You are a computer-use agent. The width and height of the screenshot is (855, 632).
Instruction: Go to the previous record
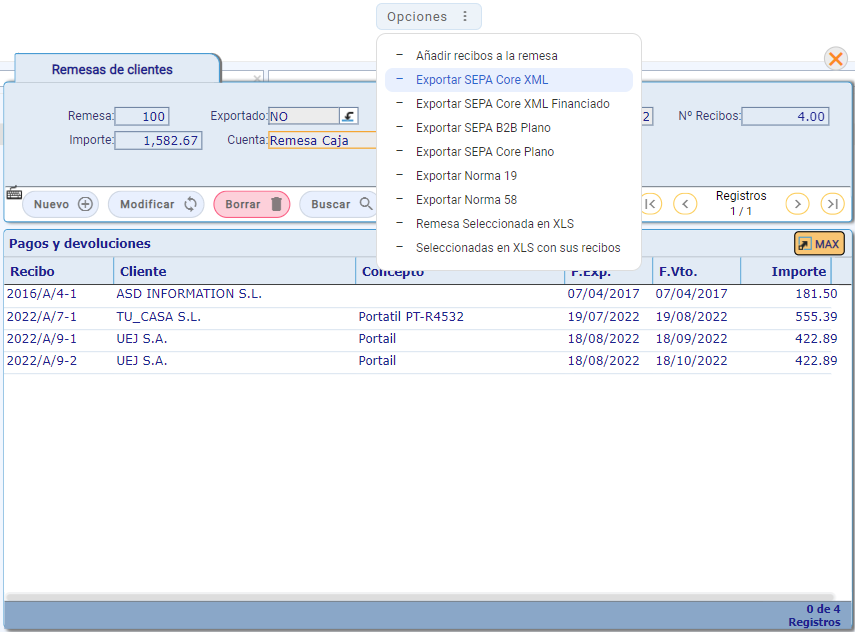point(685,204)
